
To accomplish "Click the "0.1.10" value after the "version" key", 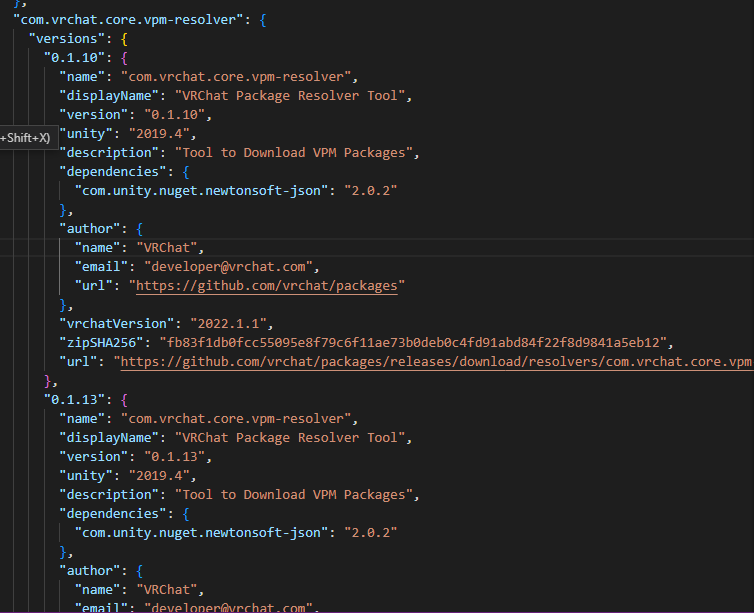I will [x=175, y=115].
